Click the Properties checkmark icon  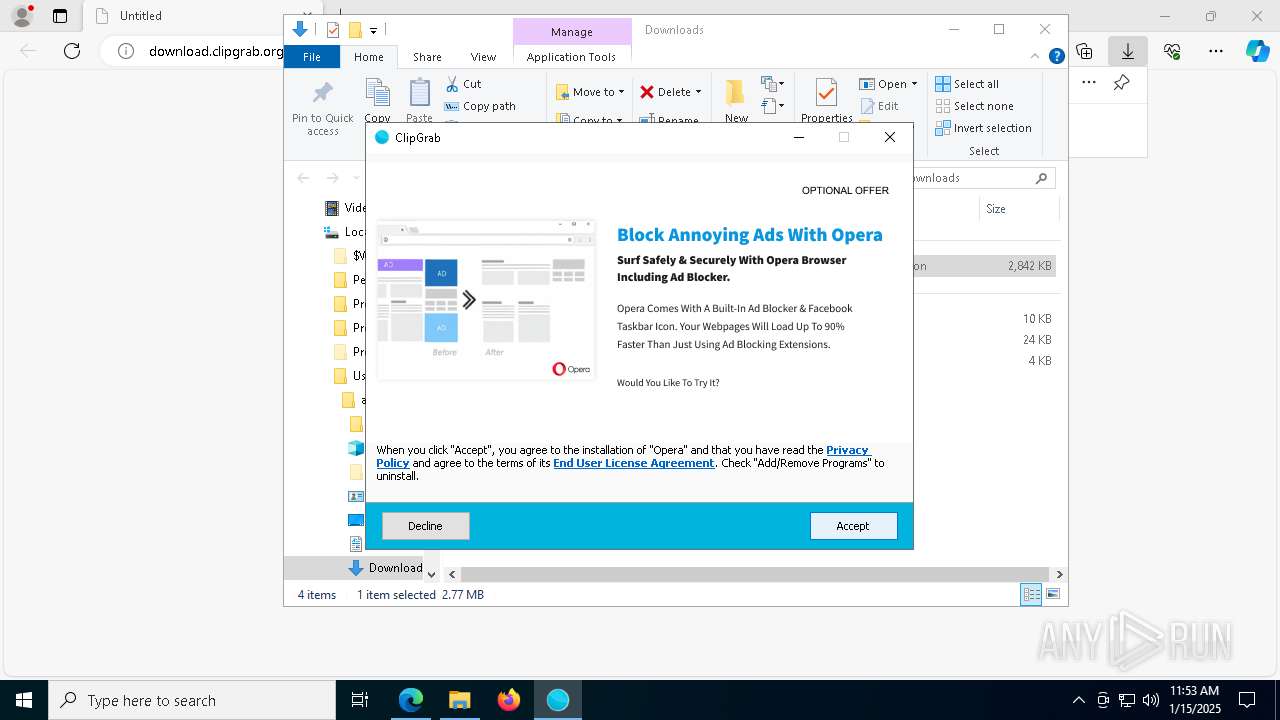coord(826,93)
